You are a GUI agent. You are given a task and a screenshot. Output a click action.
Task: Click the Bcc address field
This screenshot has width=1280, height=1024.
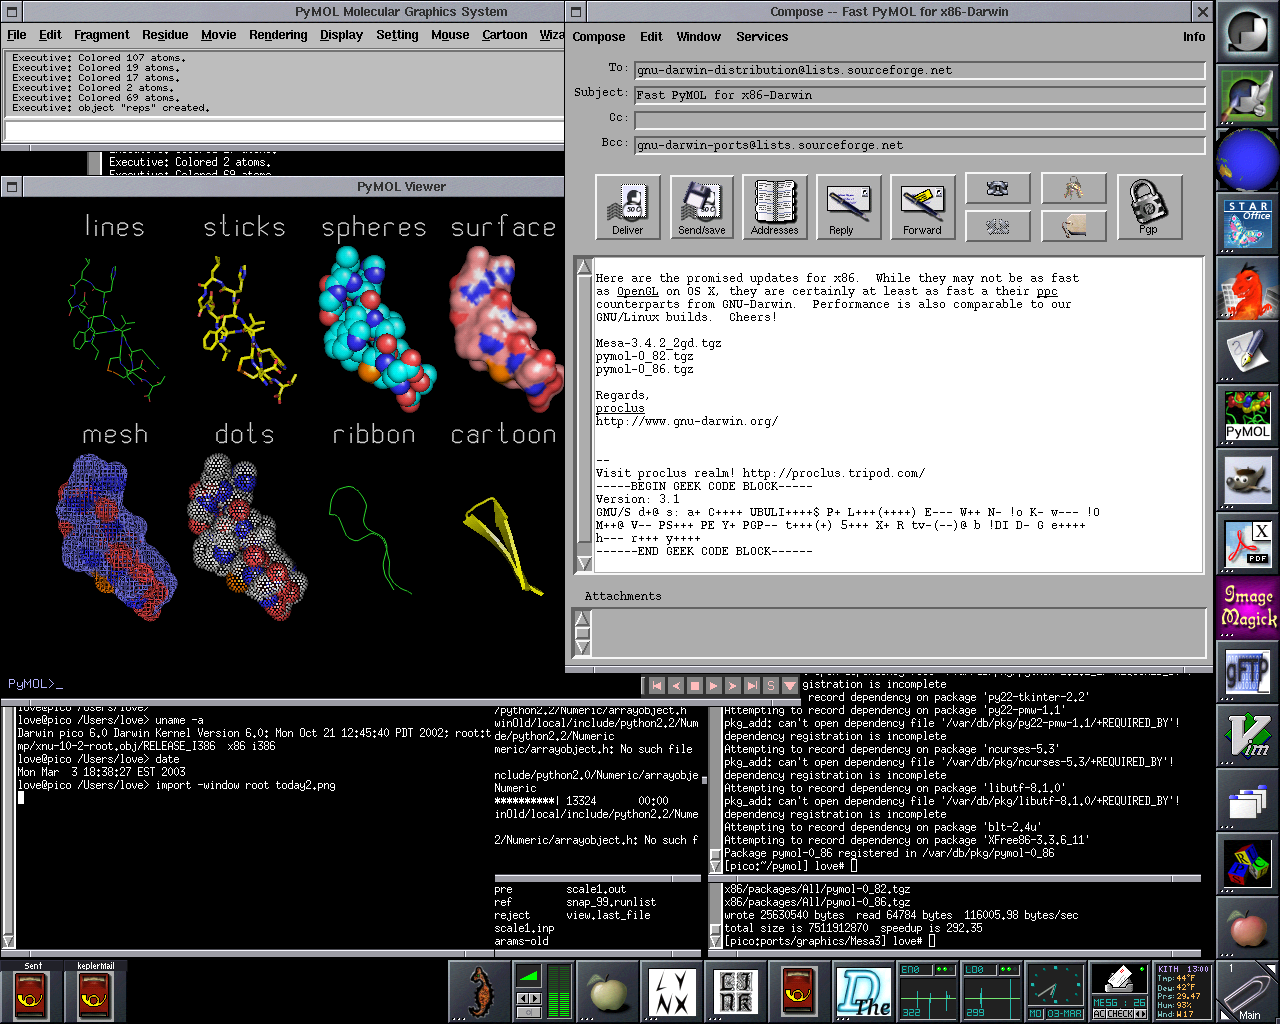click(919, 145)
